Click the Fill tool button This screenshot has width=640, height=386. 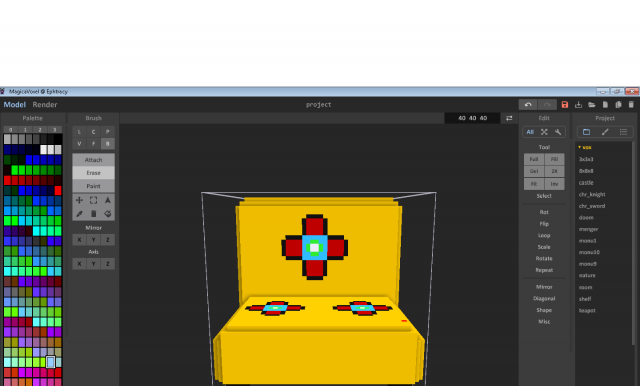554,159
